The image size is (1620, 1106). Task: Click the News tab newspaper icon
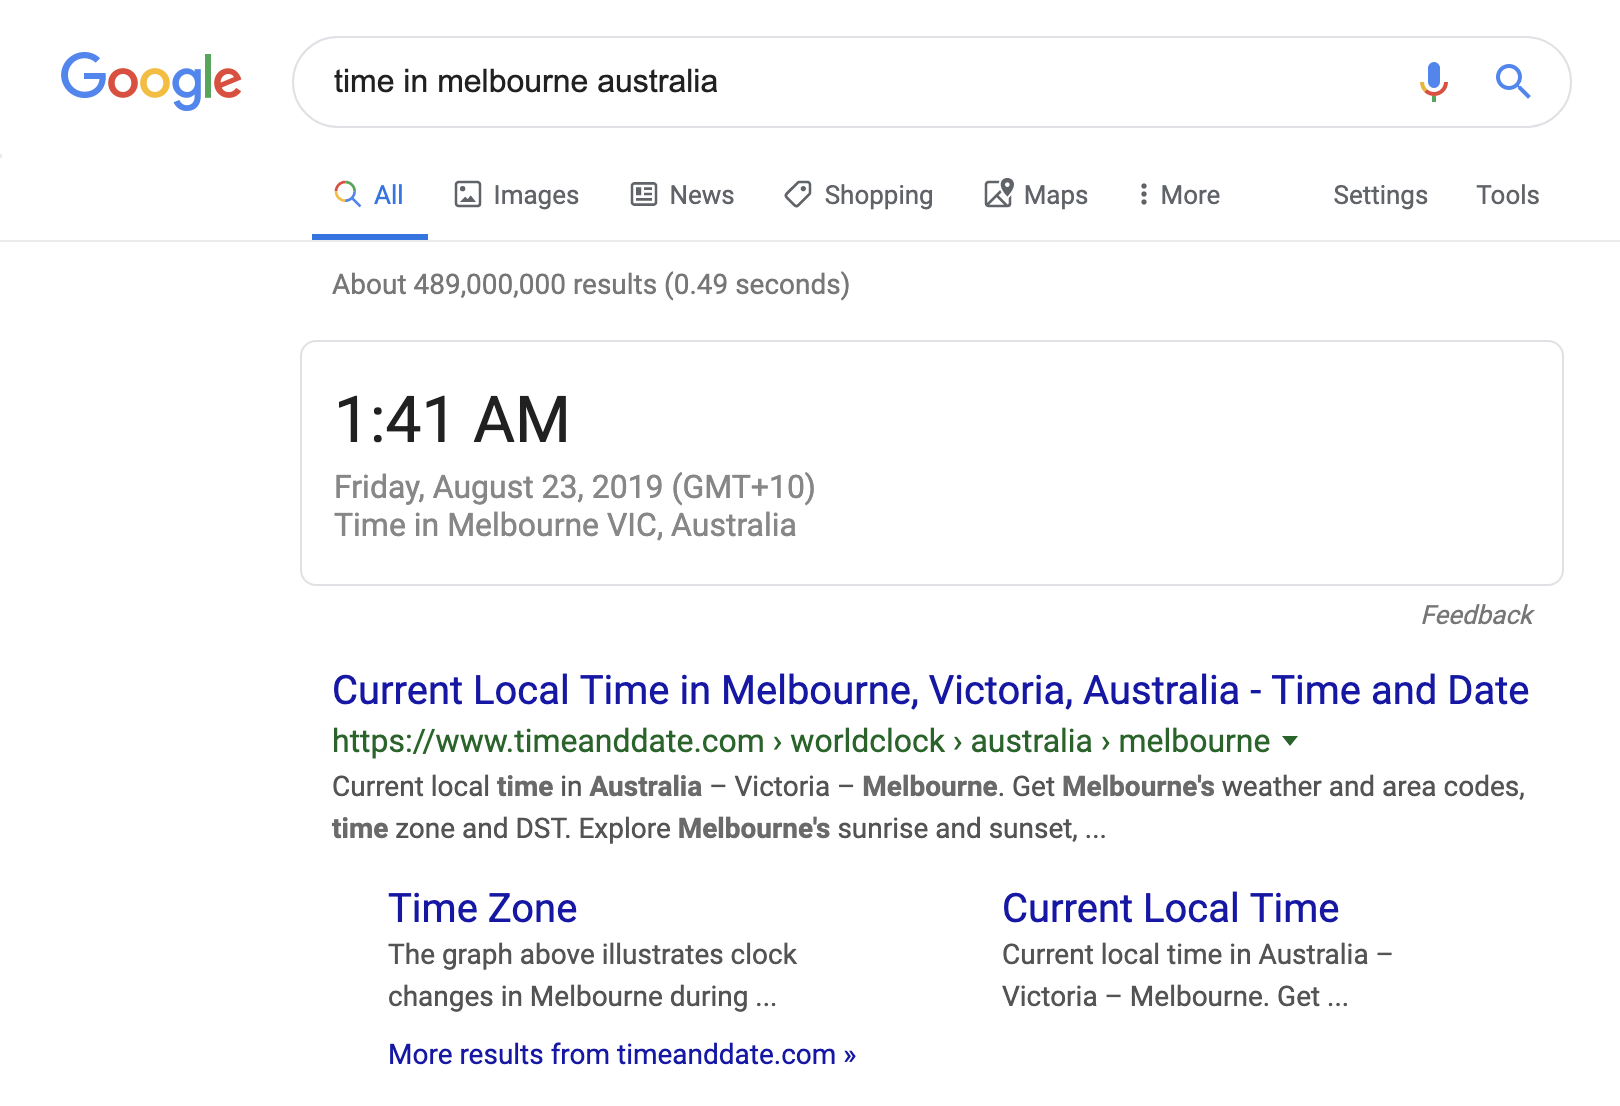pyautogui.click(x=644, y=194)
